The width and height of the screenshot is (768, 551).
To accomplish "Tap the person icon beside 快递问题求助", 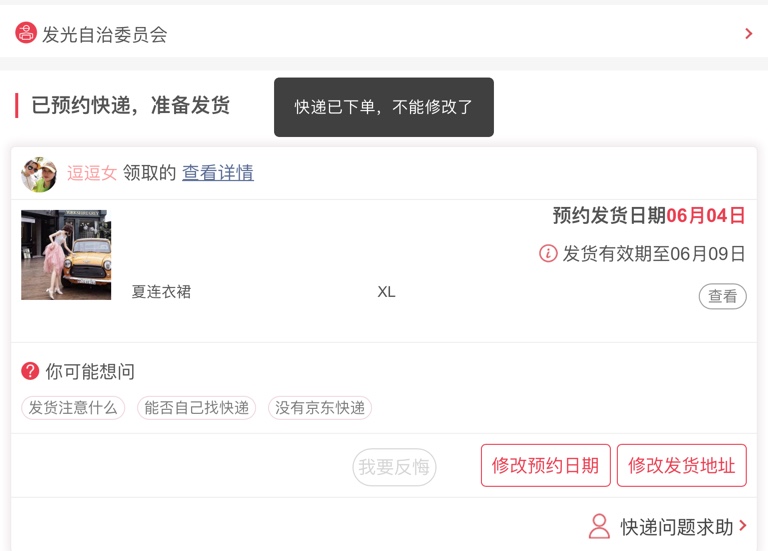I will (599, 526).
